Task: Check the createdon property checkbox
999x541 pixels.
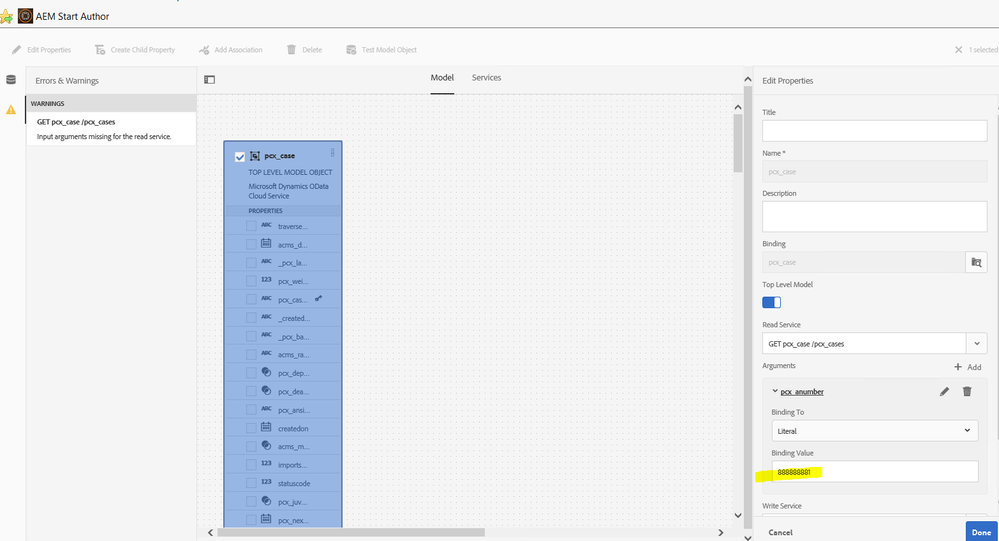Action: point(252,427)
